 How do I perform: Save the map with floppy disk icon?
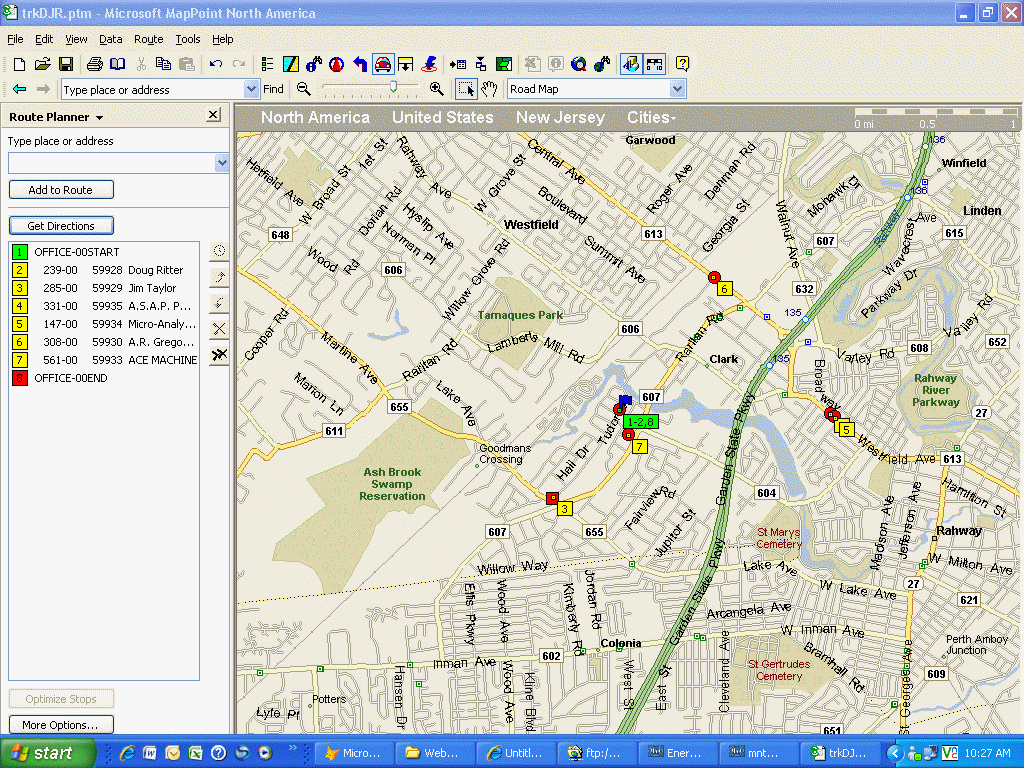(x=65, y=64)
